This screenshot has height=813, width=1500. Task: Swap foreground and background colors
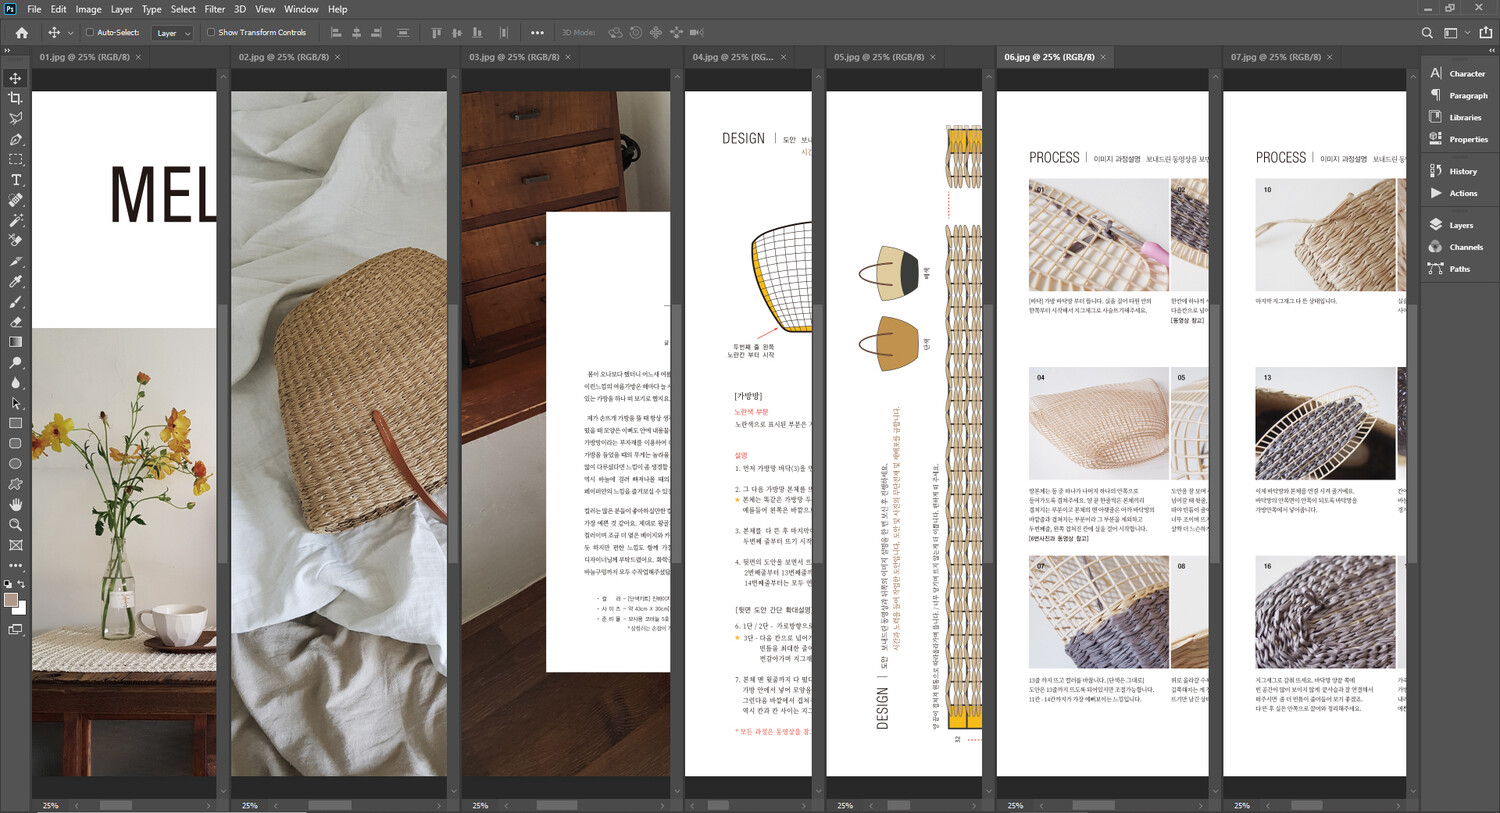tap(21, 584)
